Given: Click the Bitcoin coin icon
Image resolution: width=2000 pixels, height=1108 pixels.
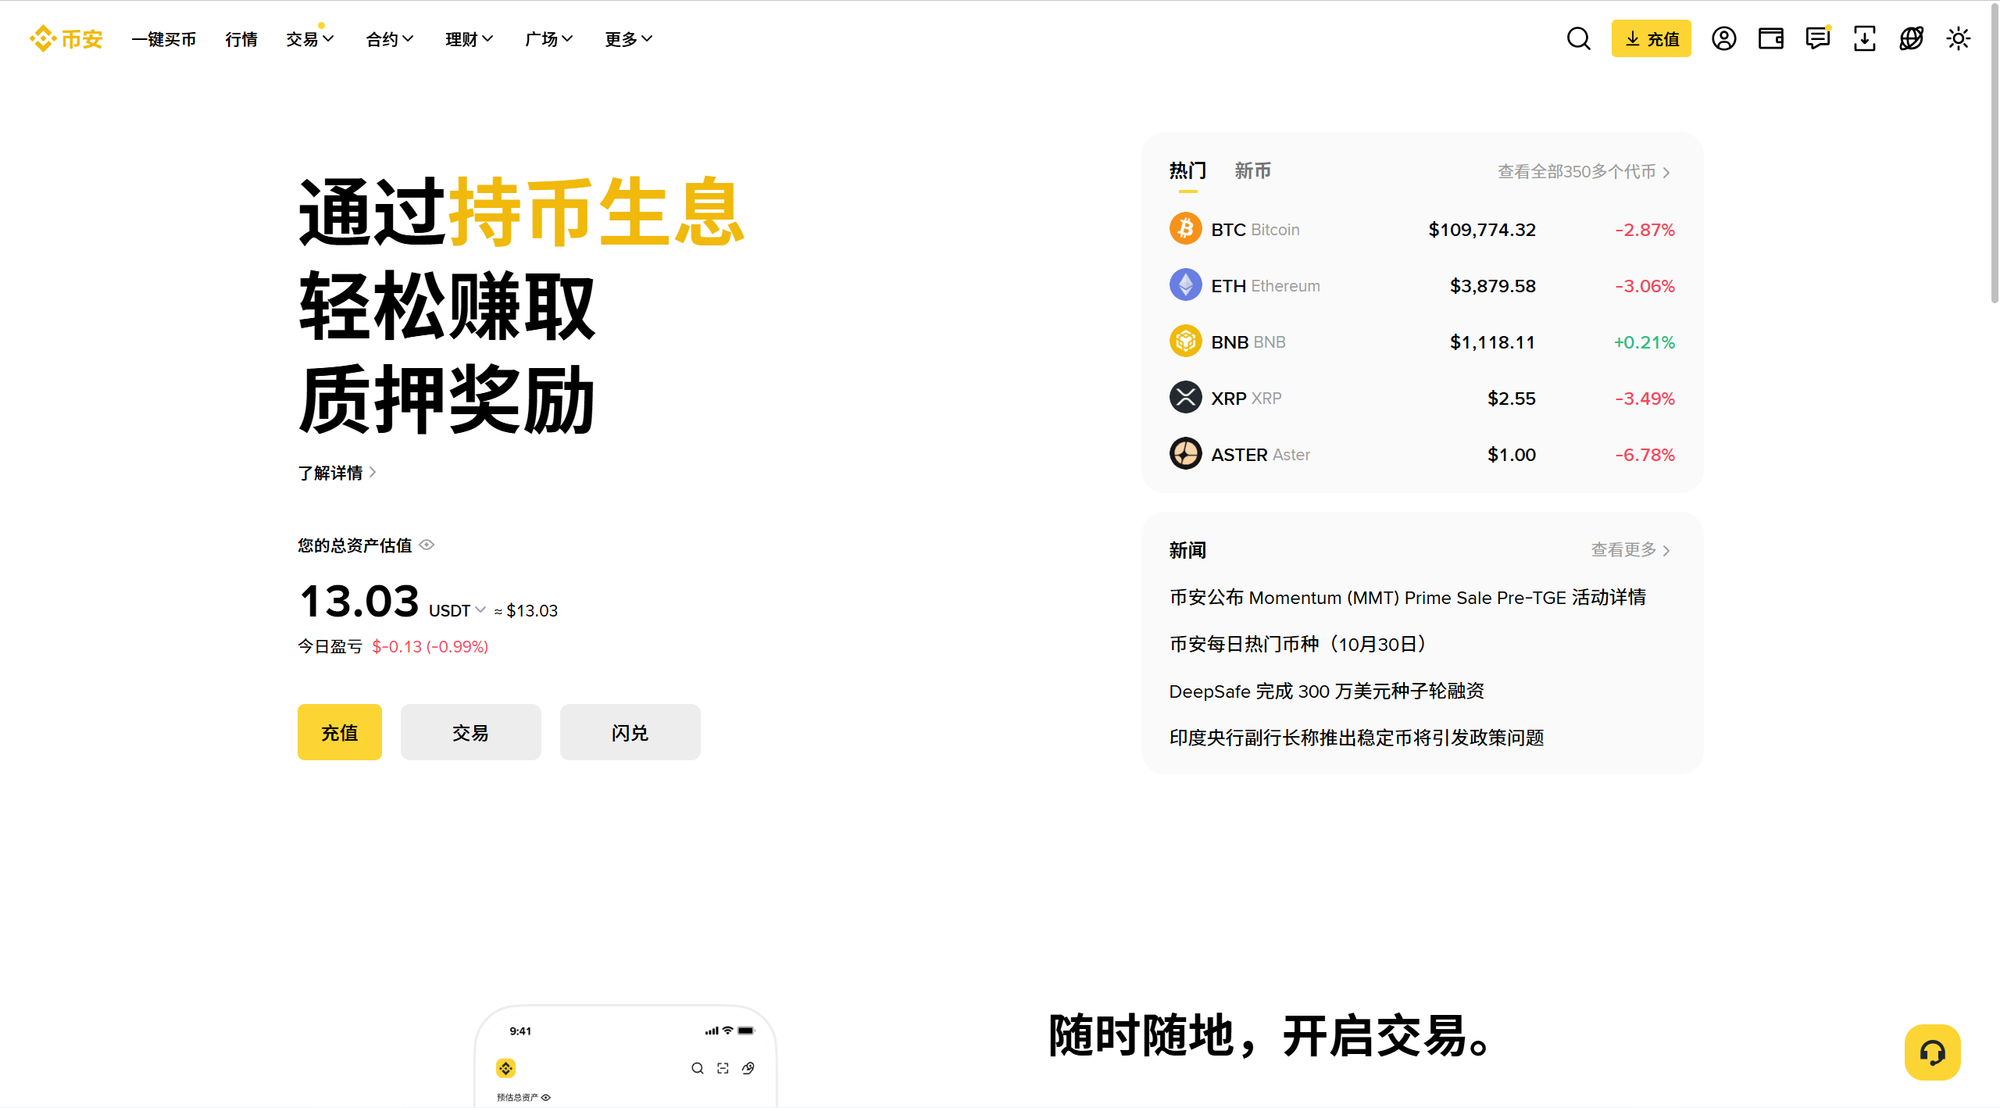Looking at the screenshot, I should 1185,229.
